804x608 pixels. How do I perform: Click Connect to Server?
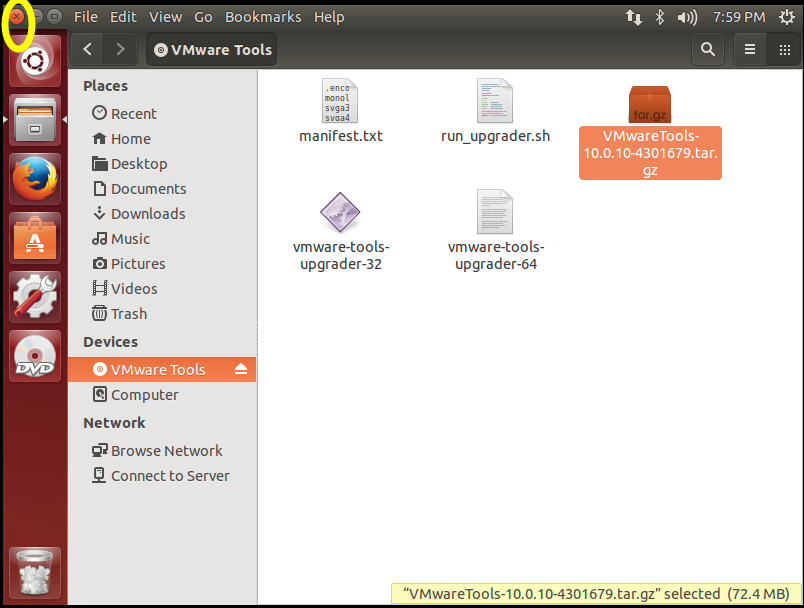162,476
